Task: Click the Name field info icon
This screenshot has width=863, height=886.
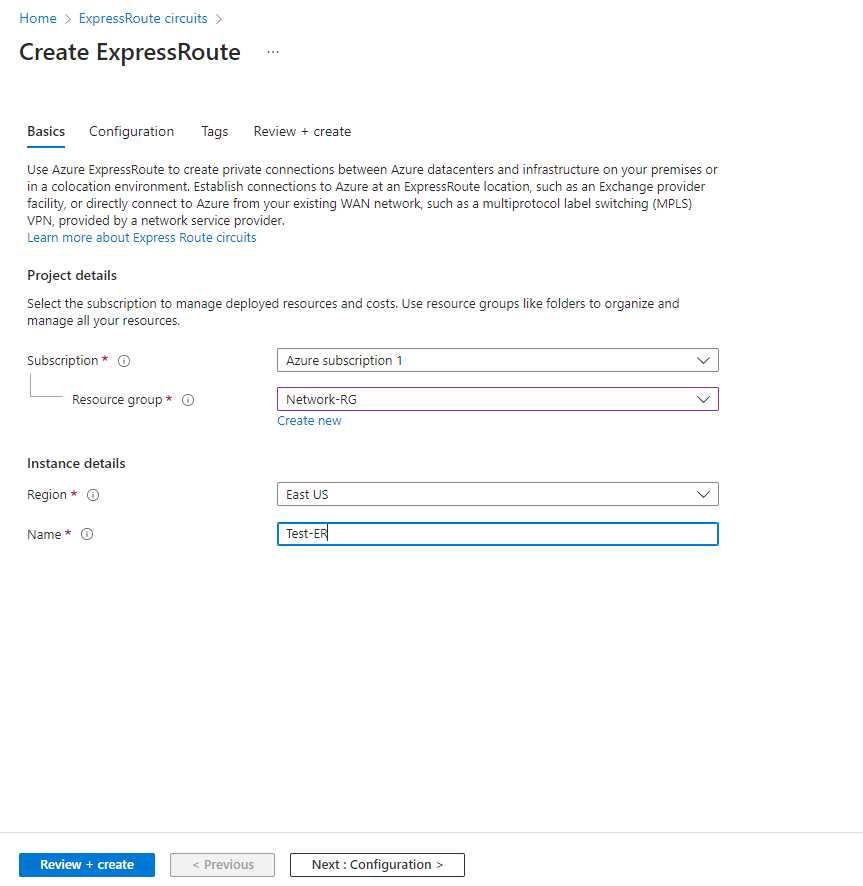Action: point(87,535)
